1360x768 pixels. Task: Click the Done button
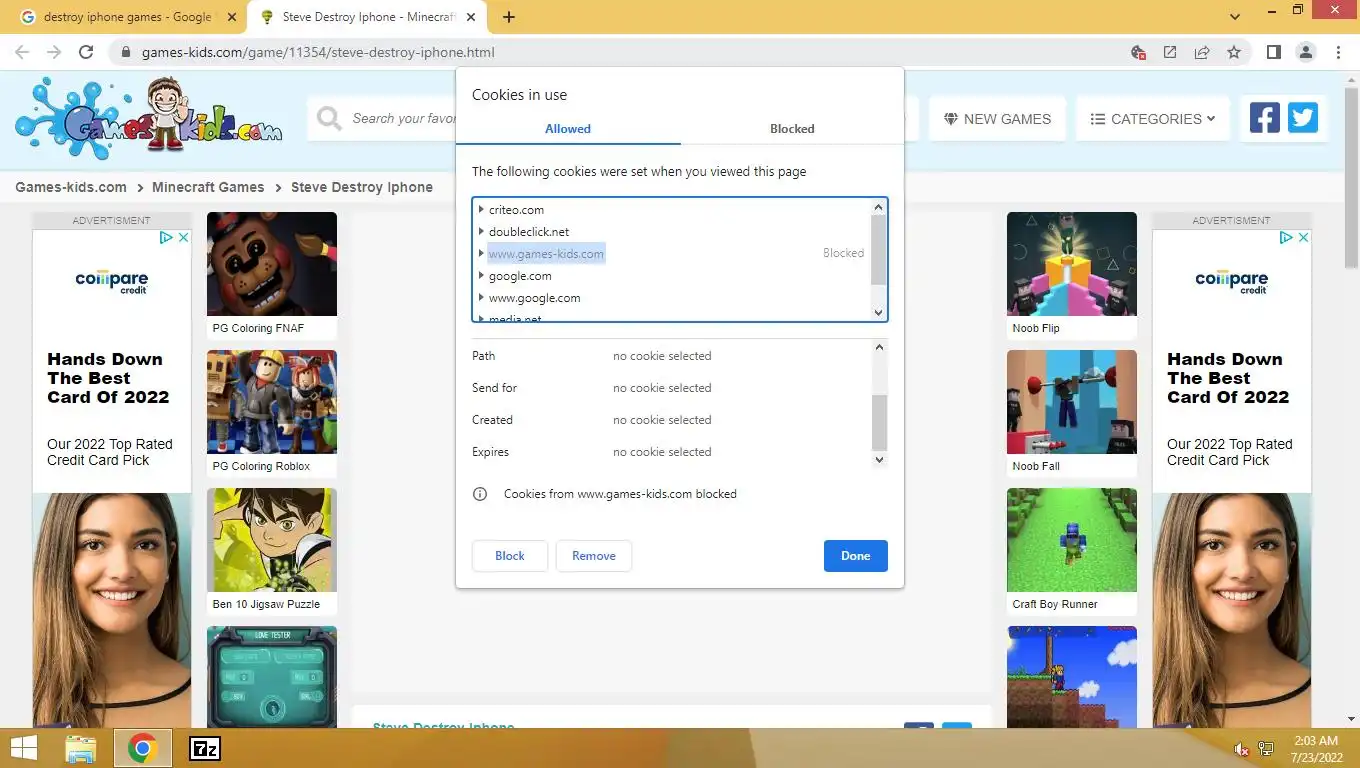[856, 556]
